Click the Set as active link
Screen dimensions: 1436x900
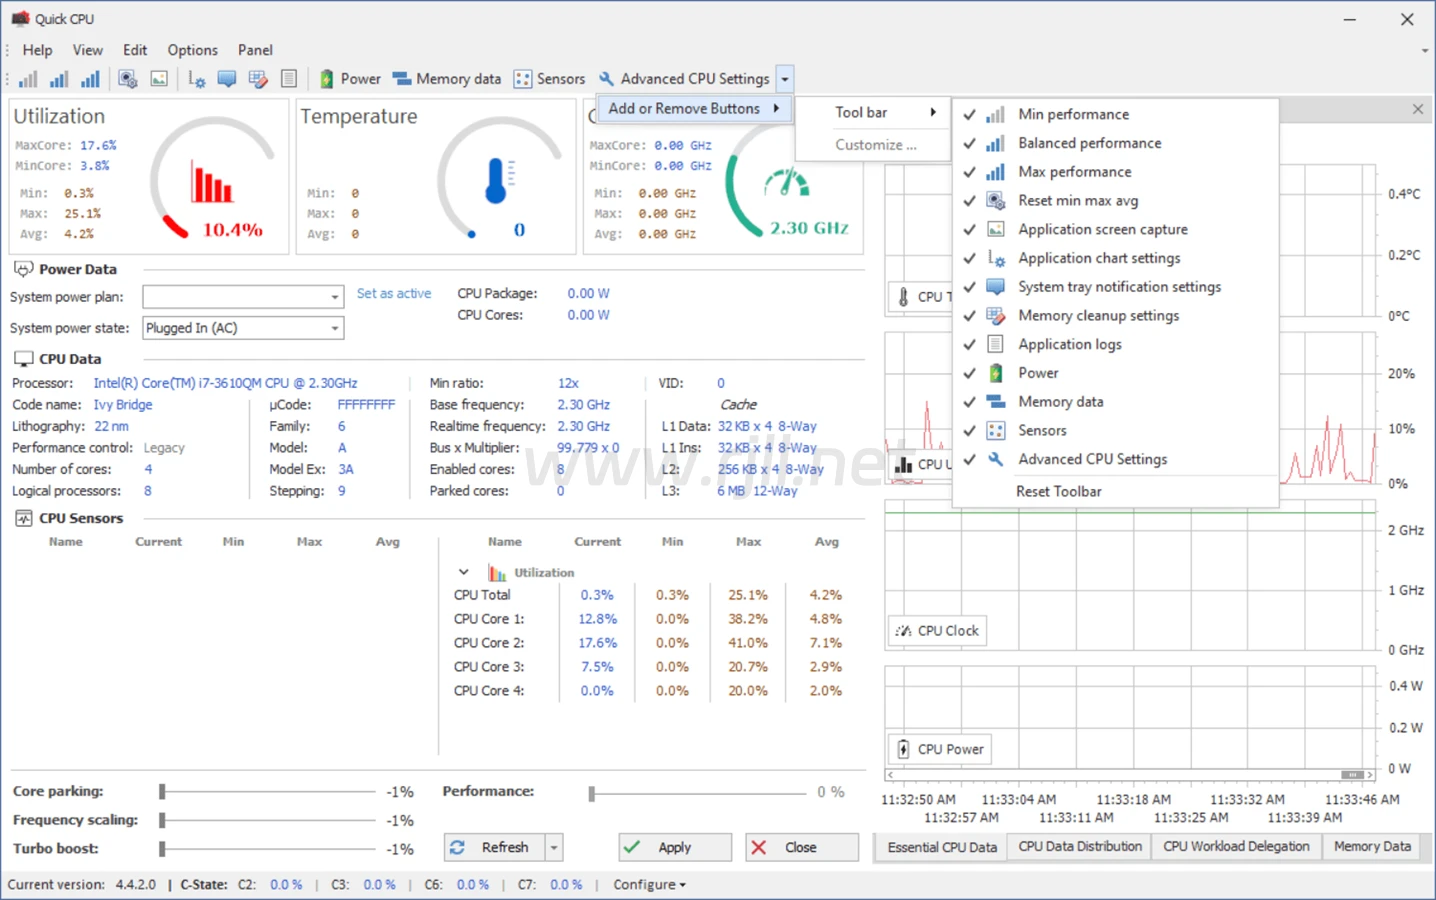394,294
